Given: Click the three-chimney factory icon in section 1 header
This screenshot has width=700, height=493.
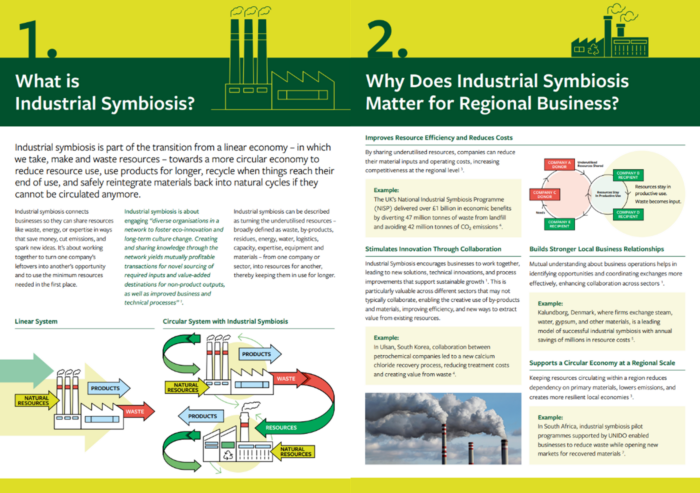Looking at the screenshot, I should pos(281,58).
